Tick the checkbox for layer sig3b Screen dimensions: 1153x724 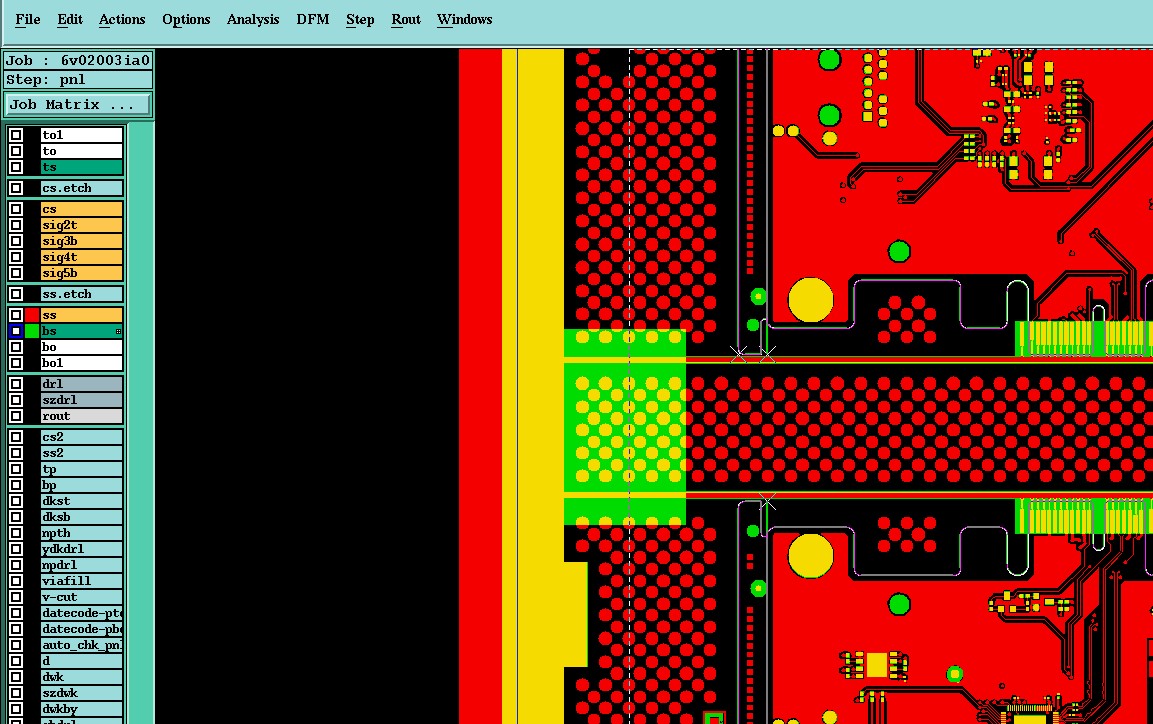[15, 241]
